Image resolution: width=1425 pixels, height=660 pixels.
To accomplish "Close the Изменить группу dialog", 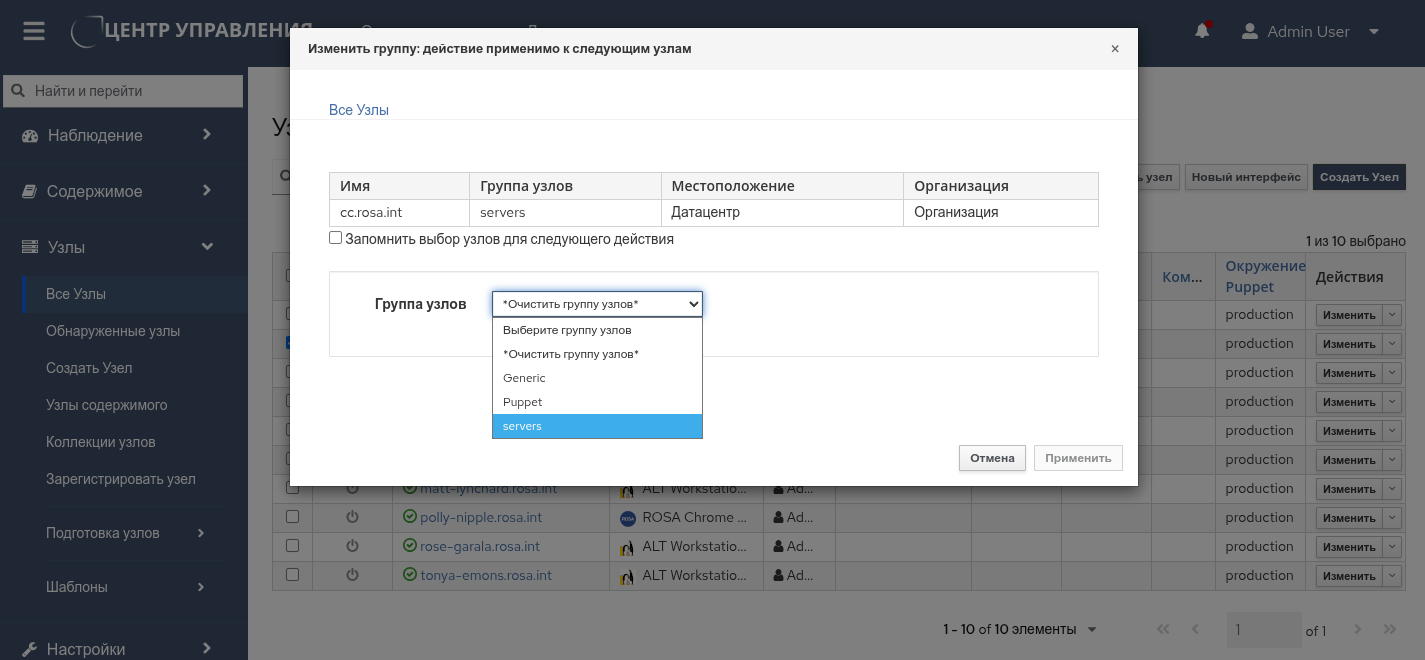I will [1115, 49].
